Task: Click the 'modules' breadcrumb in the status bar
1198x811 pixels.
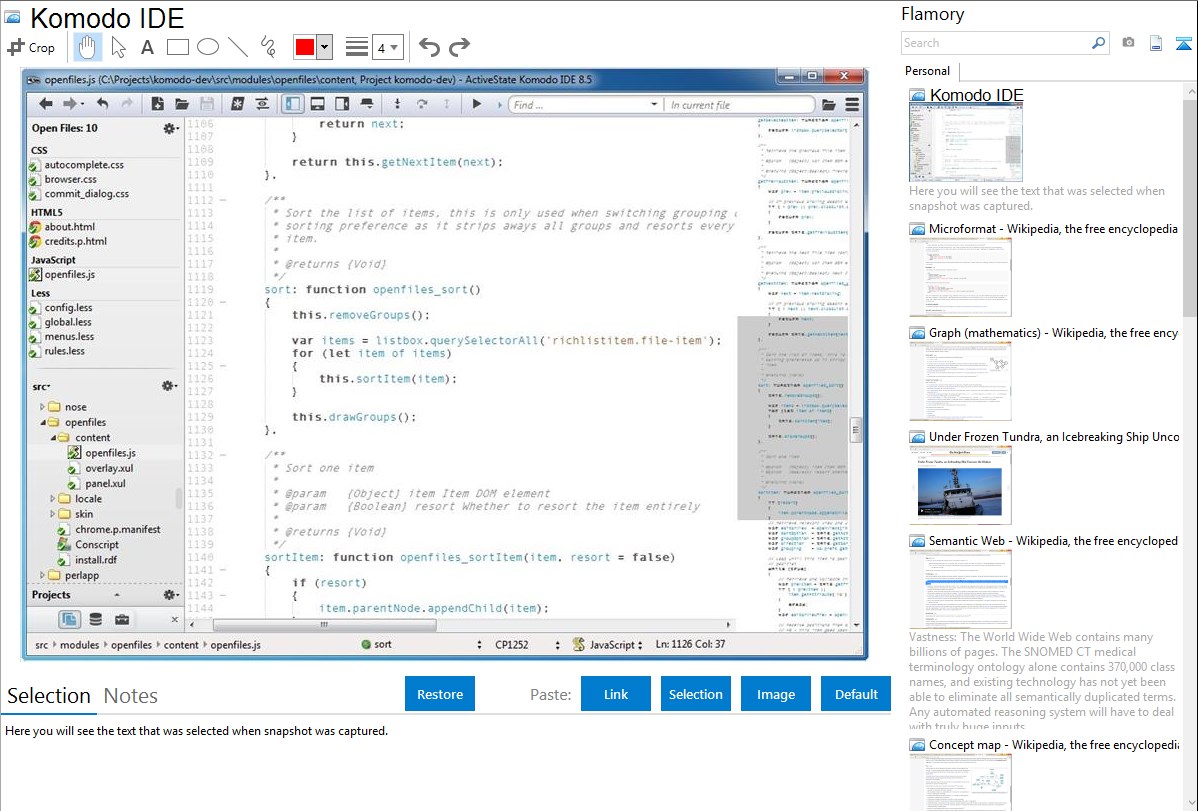Action: (79, 645)
